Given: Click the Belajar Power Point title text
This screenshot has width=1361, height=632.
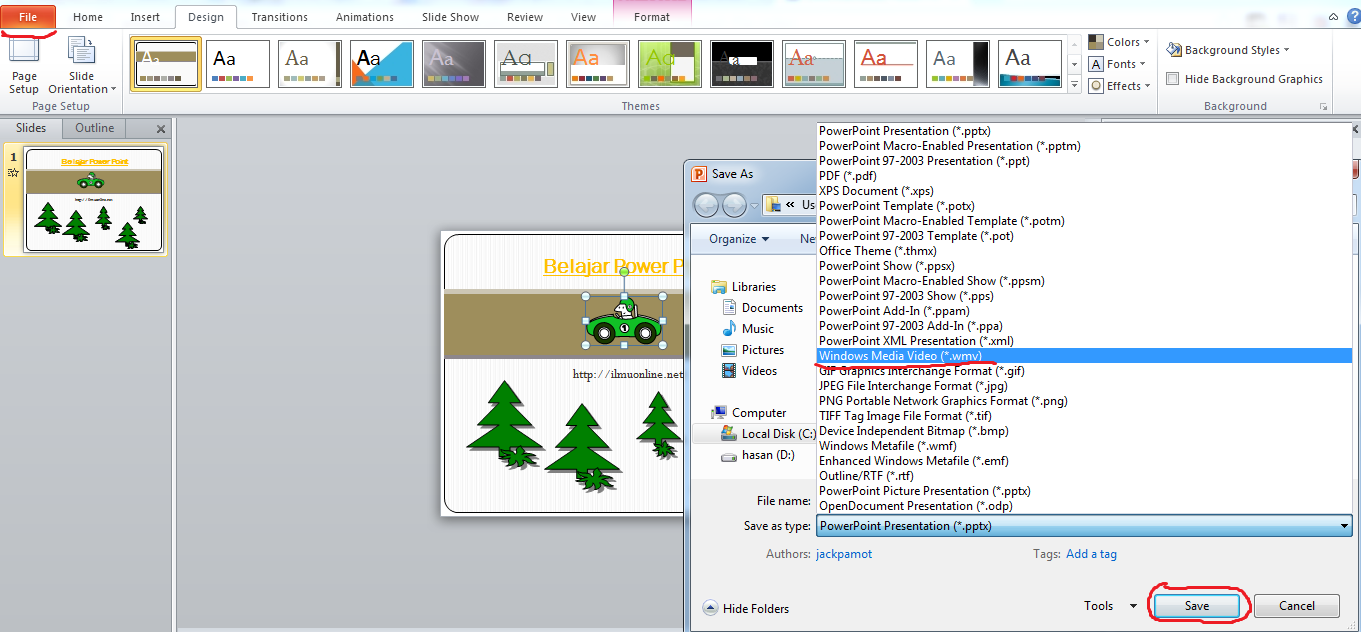Looking at the screenshot, I should pos(613,266).
